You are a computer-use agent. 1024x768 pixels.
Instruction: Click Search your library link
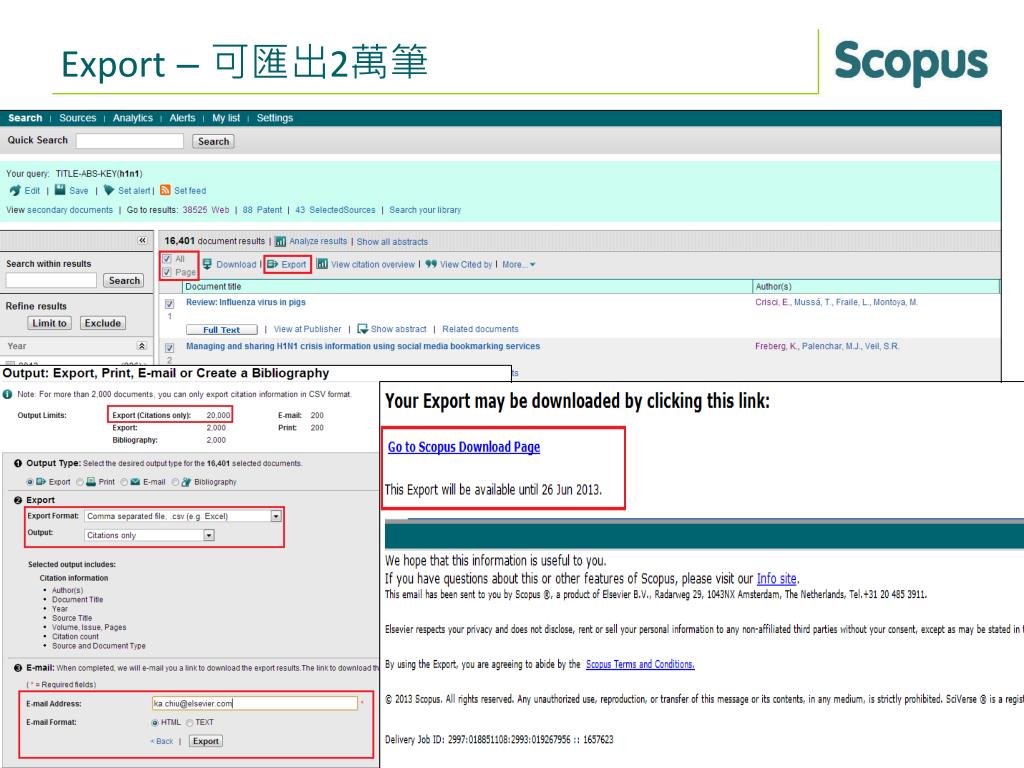click(425, 210)
